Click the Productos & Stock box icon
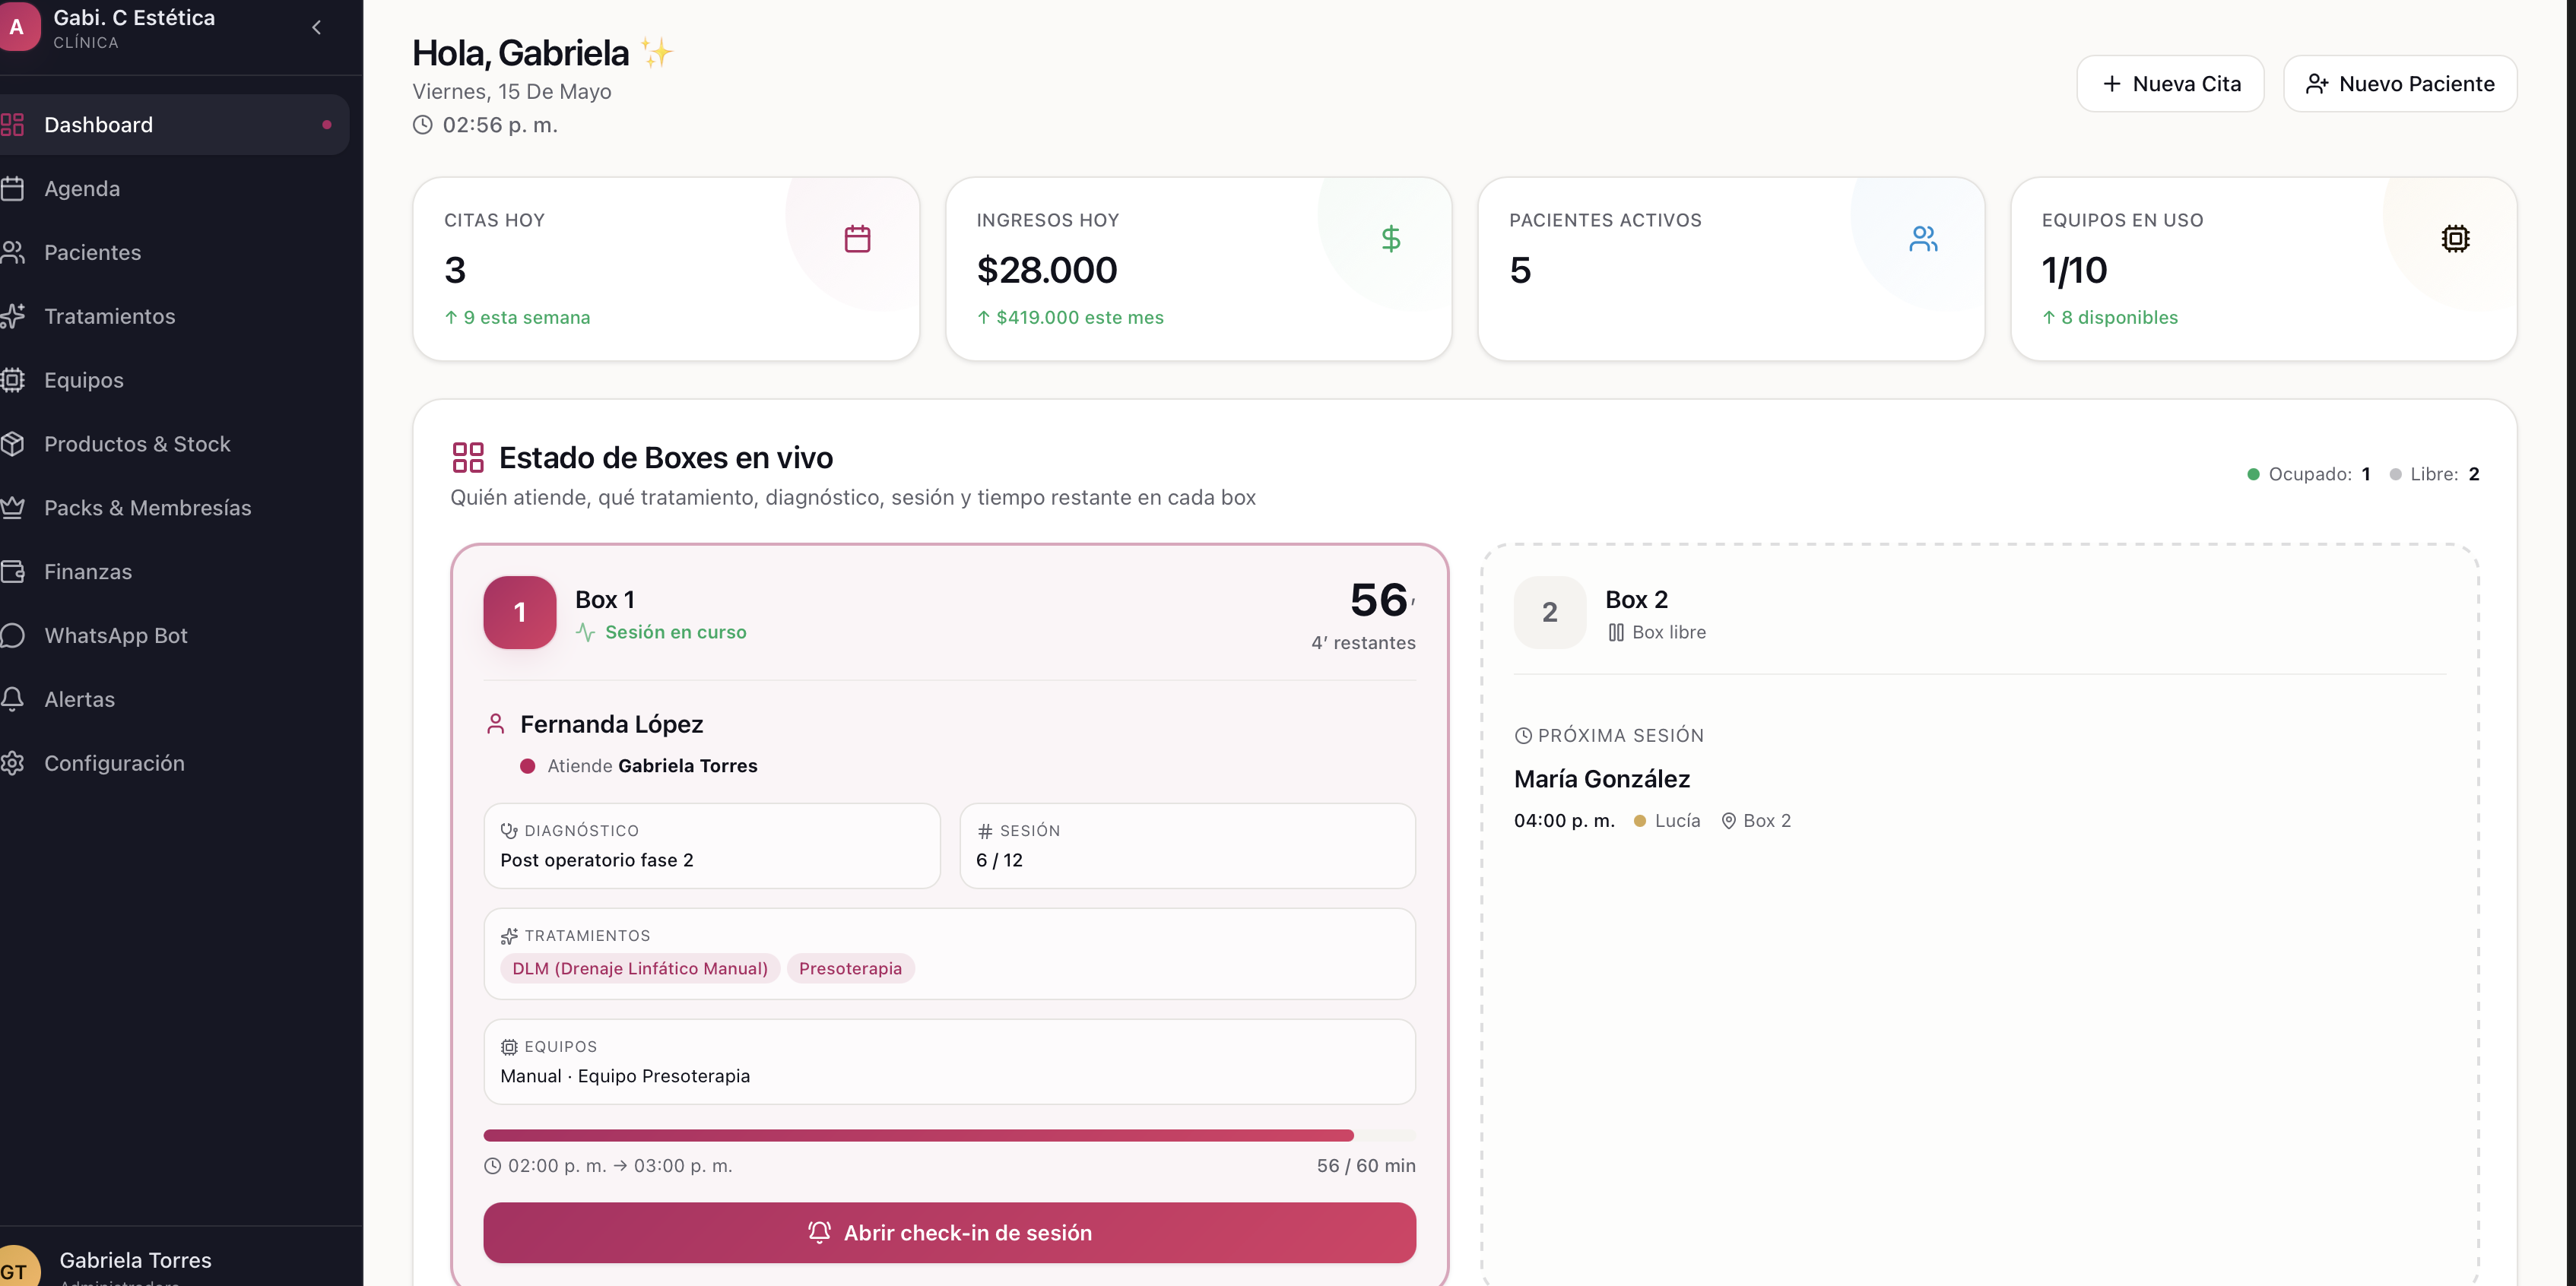This screenshot has width=2576, height=1286. tap(12, 445)
